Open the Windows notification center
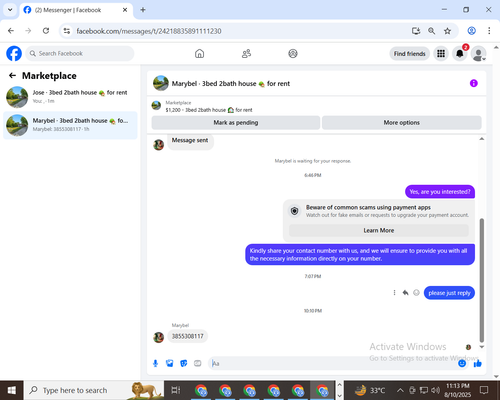Image resolution: width=500 pixels, height=400 pixels. pyautogui.click(x=484, y=390)
